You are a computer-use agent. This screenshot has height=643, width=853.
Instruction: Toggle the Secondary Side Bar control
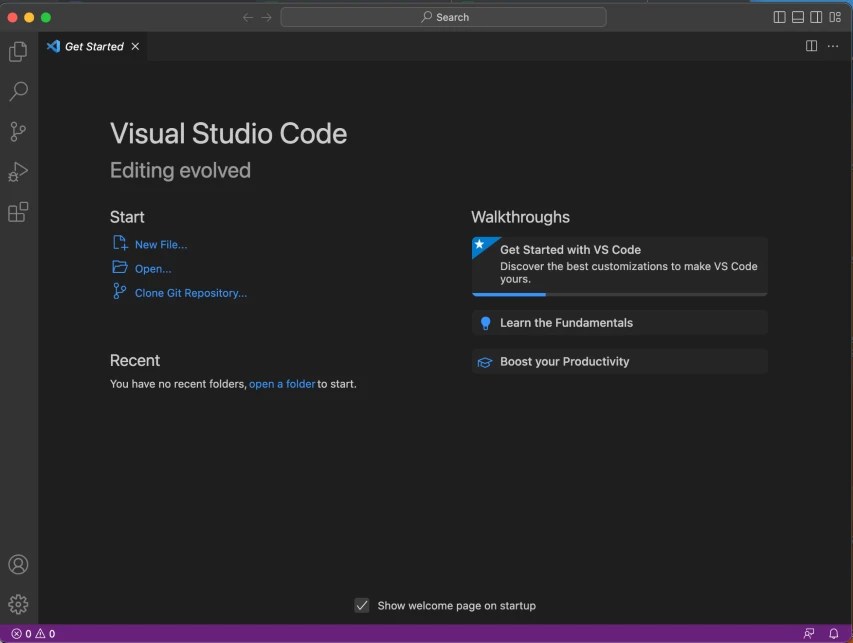[817, 16]
